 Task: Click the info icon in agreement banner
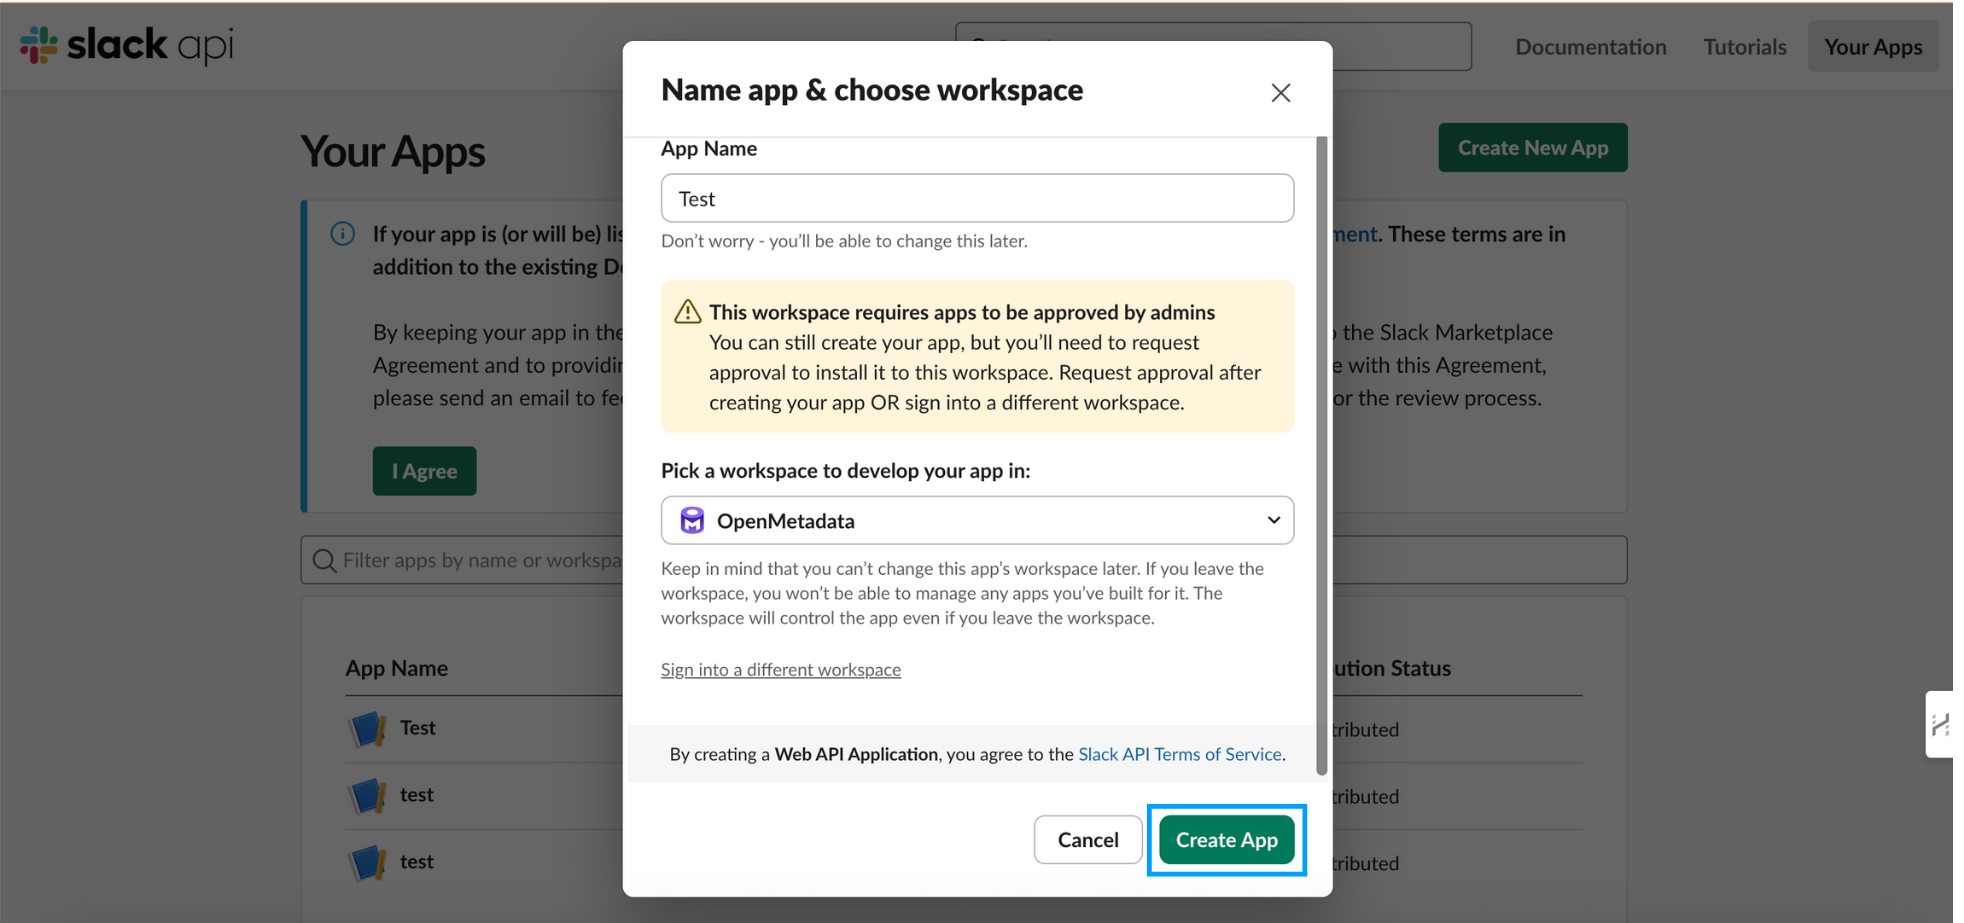click(343, 234)
